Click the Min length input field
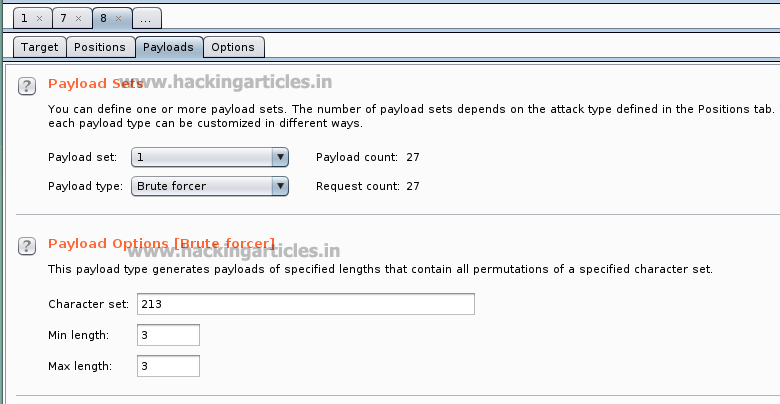 pos(168,335)
